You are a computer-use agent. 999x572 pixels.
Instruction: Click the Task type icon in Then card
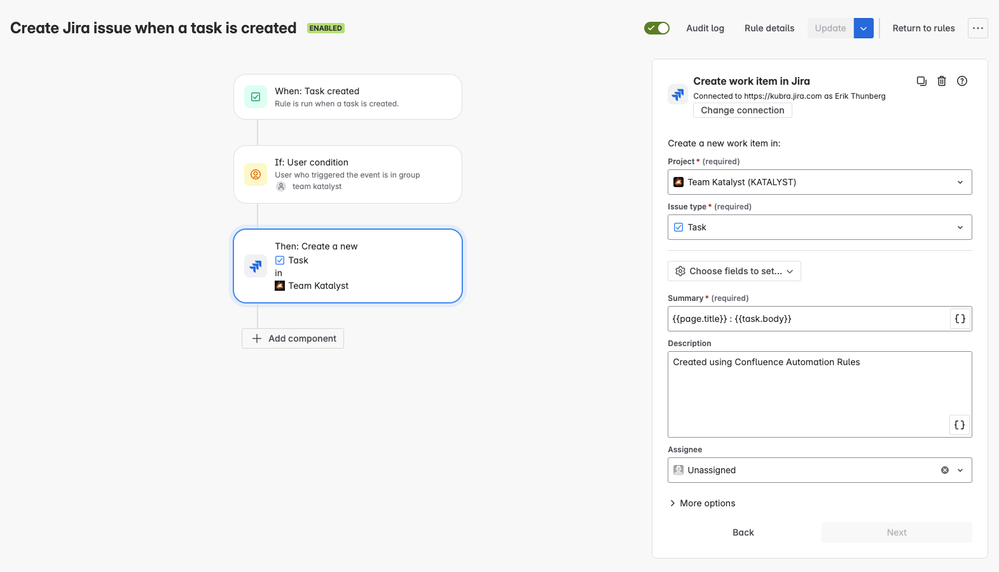(280, 260)
